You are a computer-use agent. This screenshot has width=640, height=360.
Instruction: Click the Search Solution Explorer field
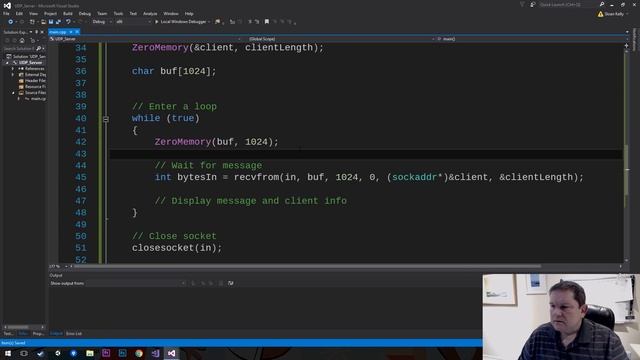click(x=20, y=49)
